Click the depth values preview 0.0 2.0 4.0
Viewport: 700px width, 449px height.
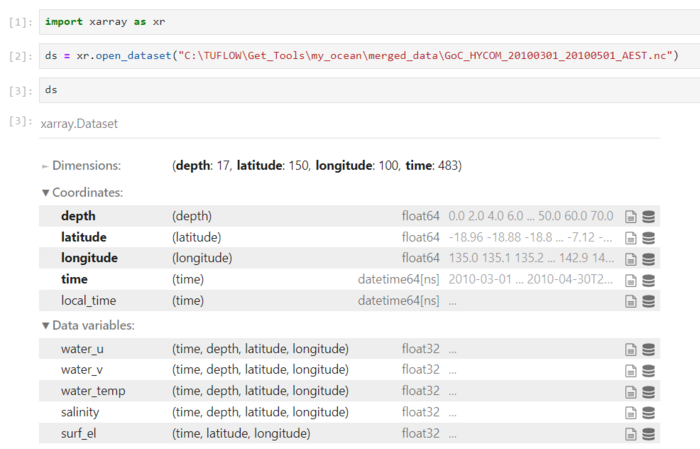tap(531, 216)
